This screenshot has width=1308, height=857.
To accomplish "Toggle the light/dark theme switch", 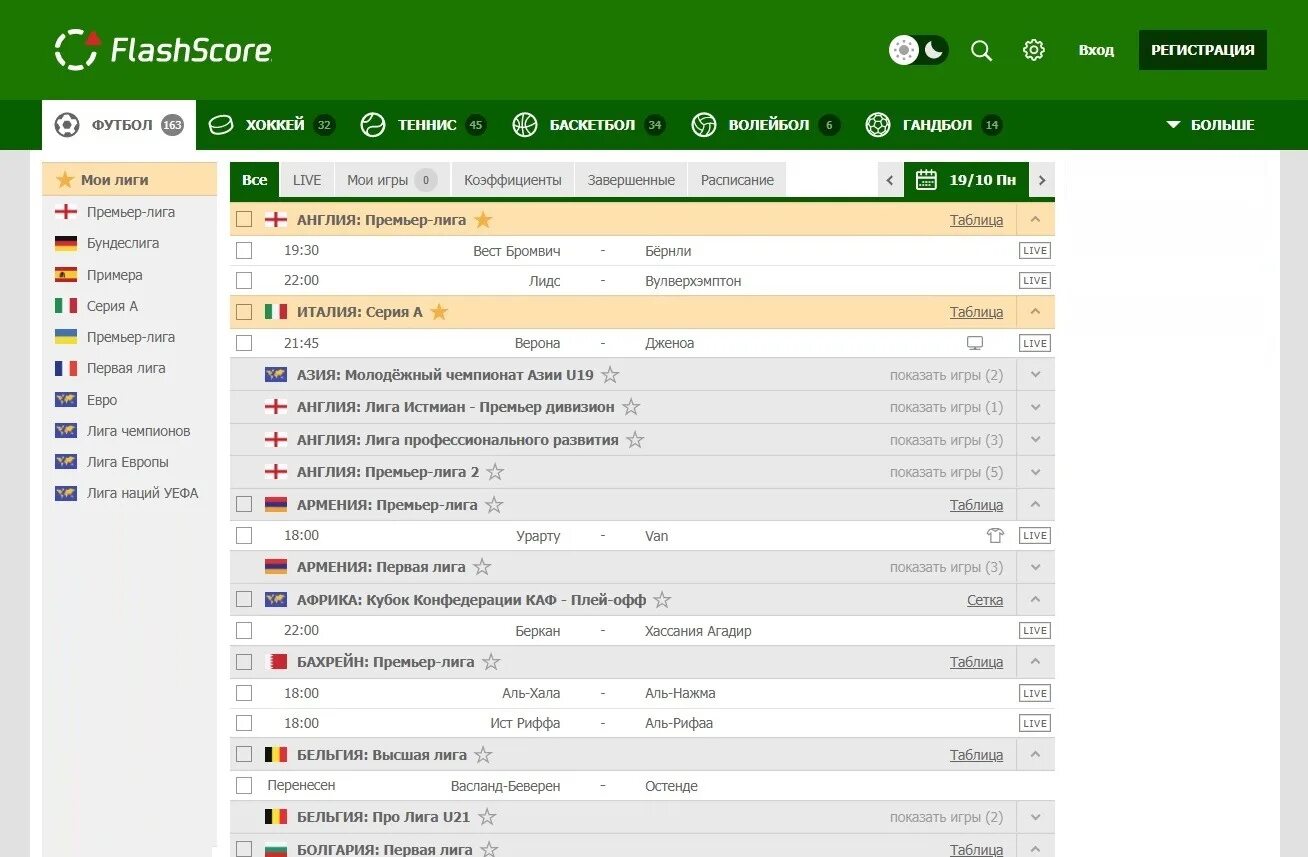I will point(918,50).
